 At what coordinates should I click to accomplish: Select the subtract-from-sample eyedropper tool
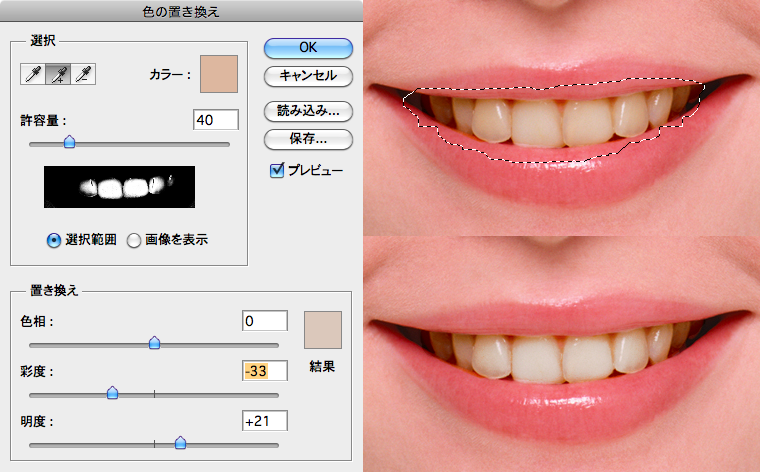point(83,74)
